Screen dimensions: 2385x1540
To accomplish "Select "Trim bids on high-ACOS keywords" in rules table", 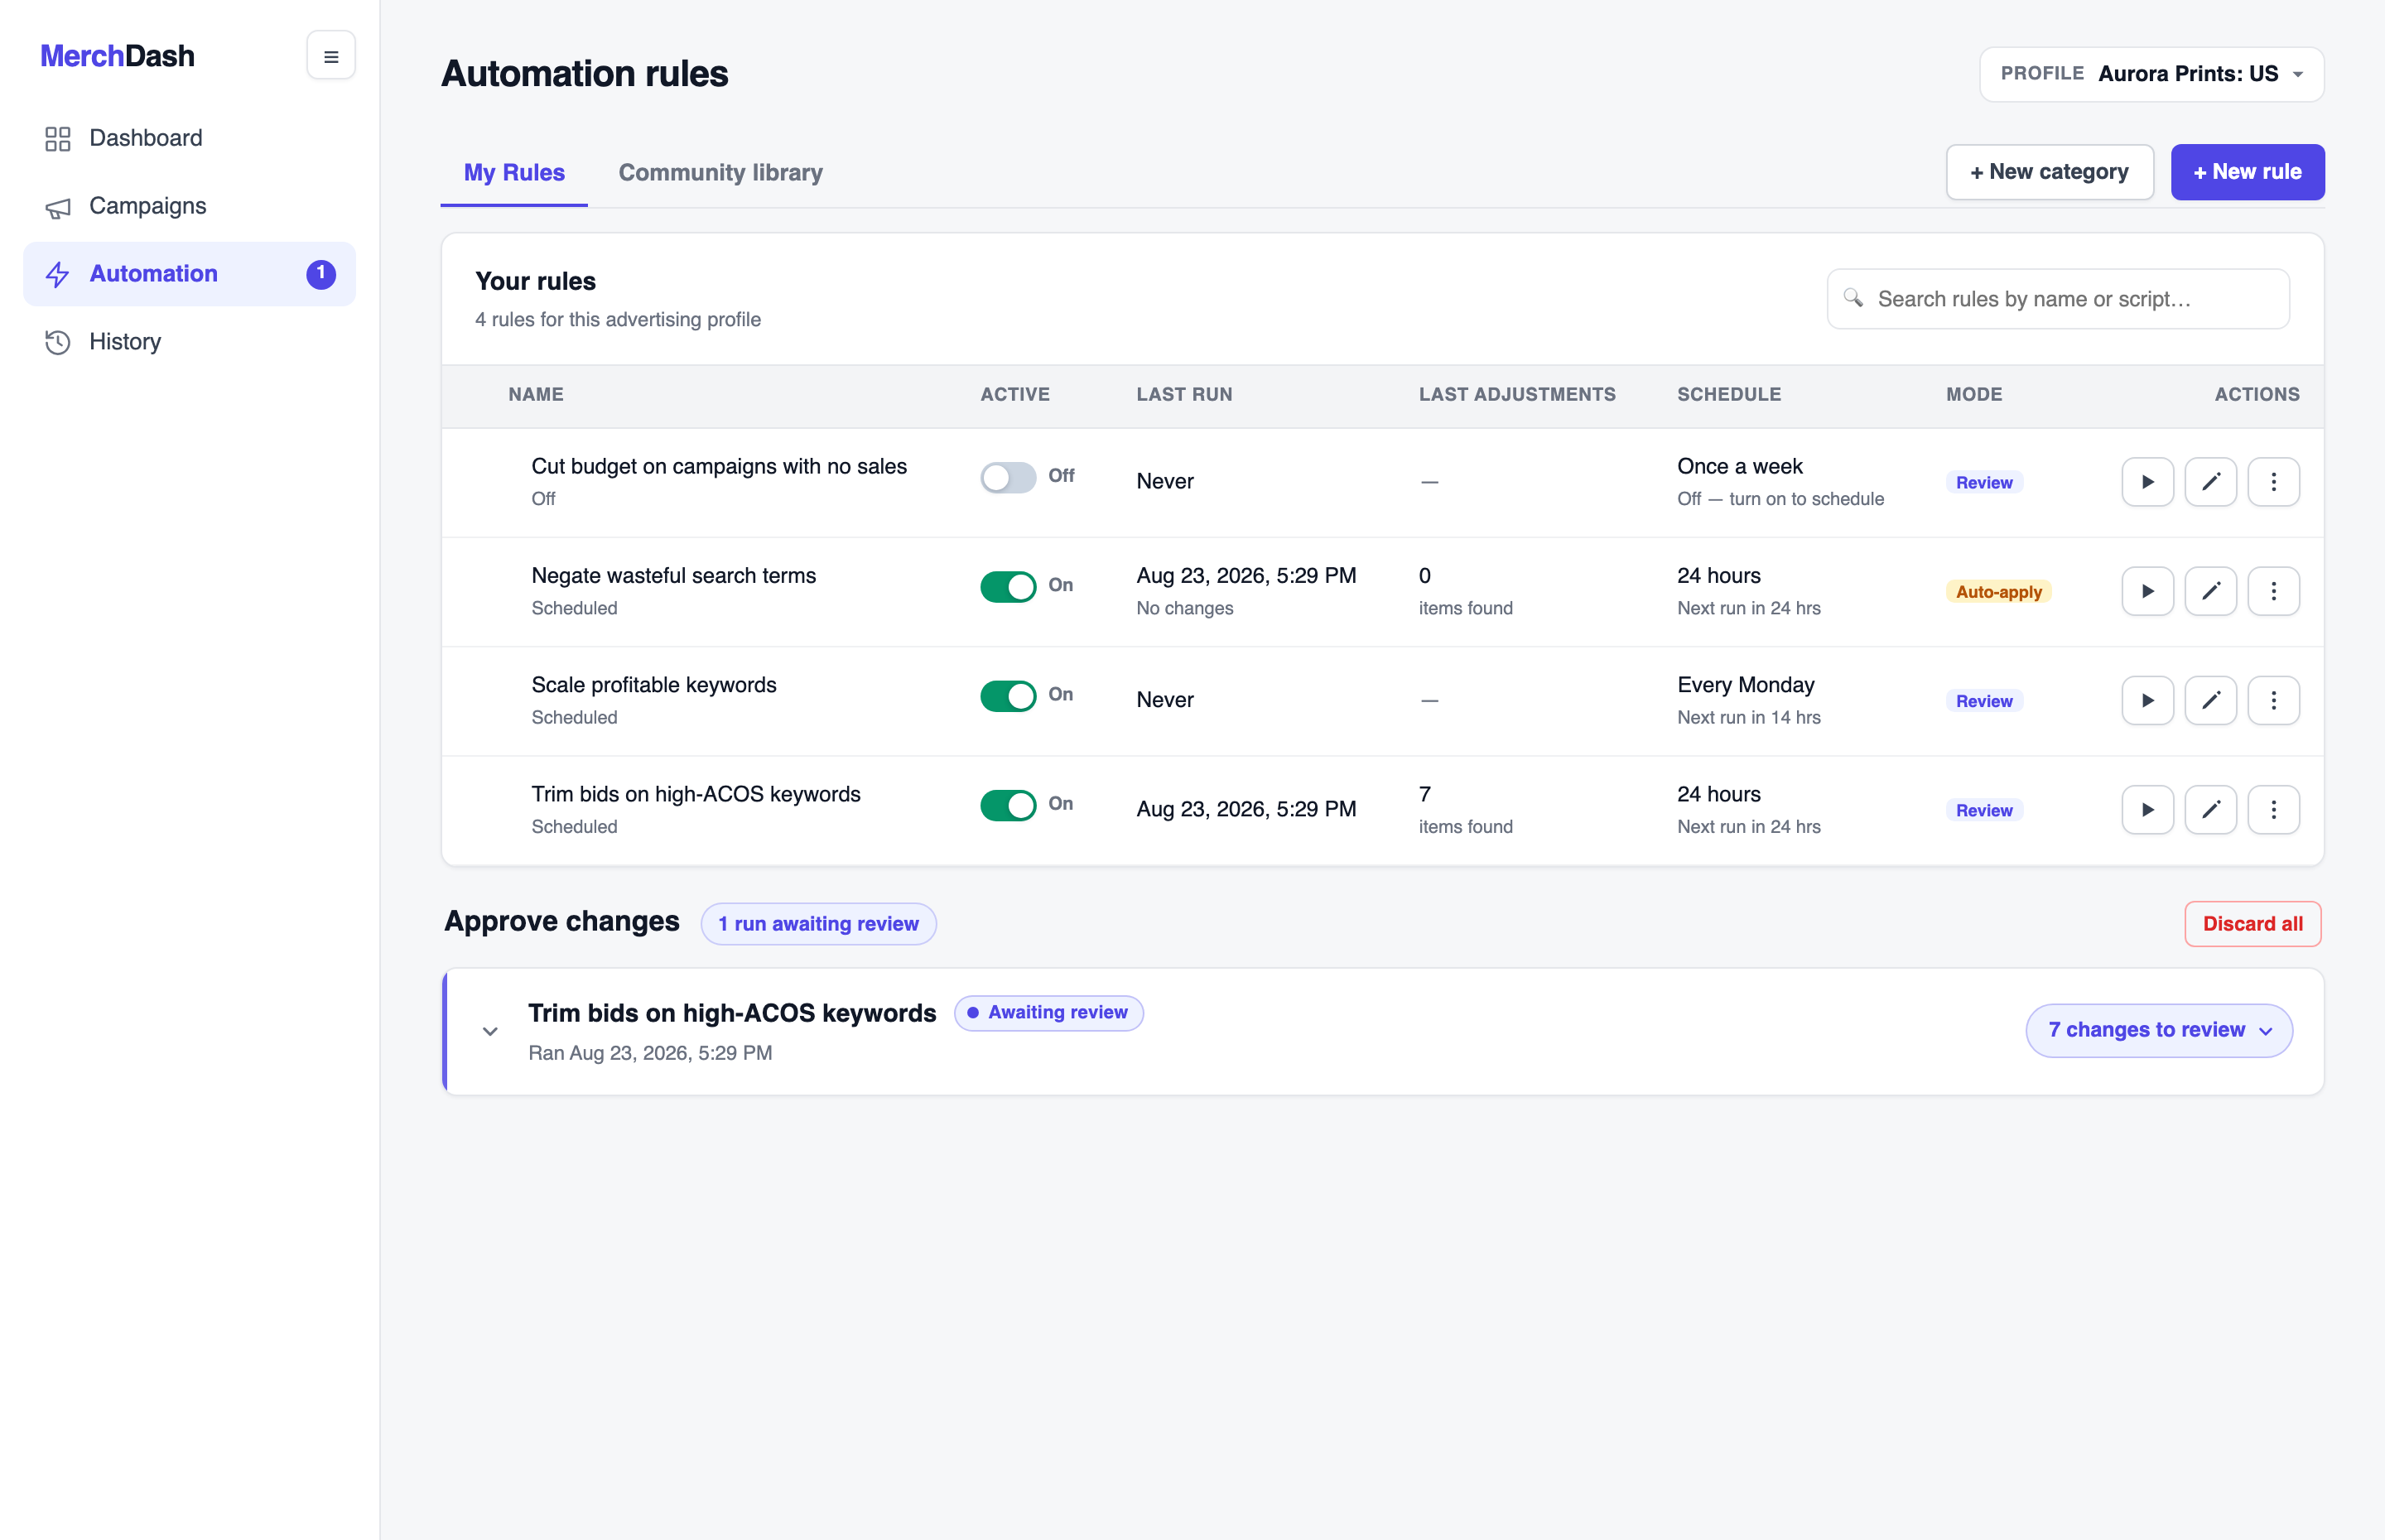I will tap(695, 794).
